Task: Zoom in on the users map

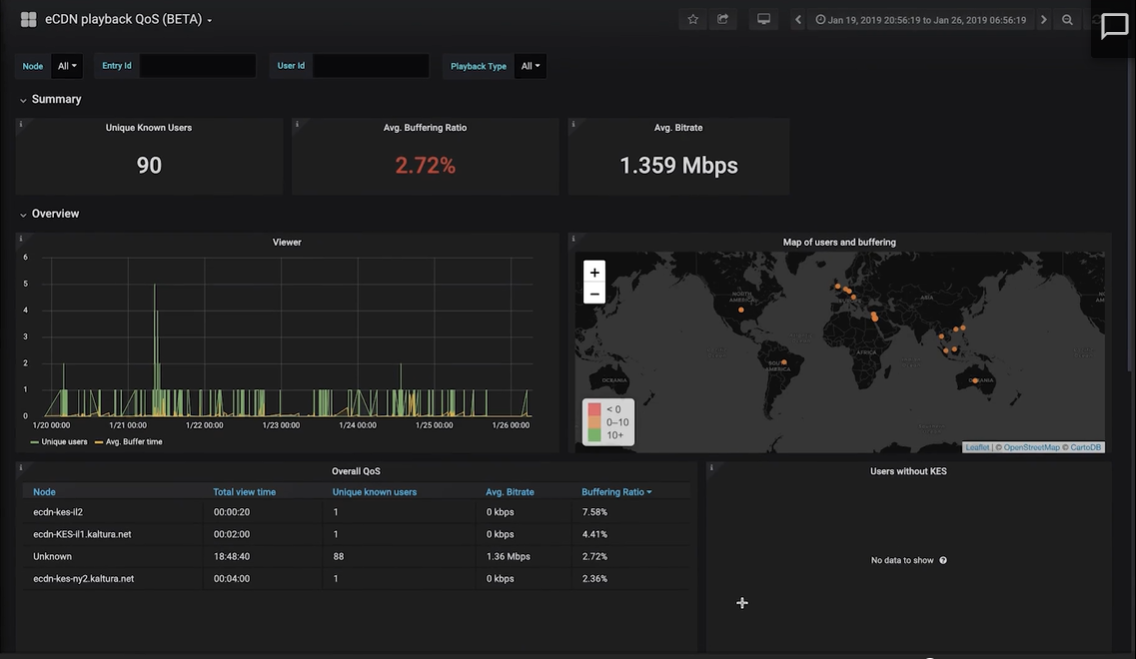Action: point(594,272)
